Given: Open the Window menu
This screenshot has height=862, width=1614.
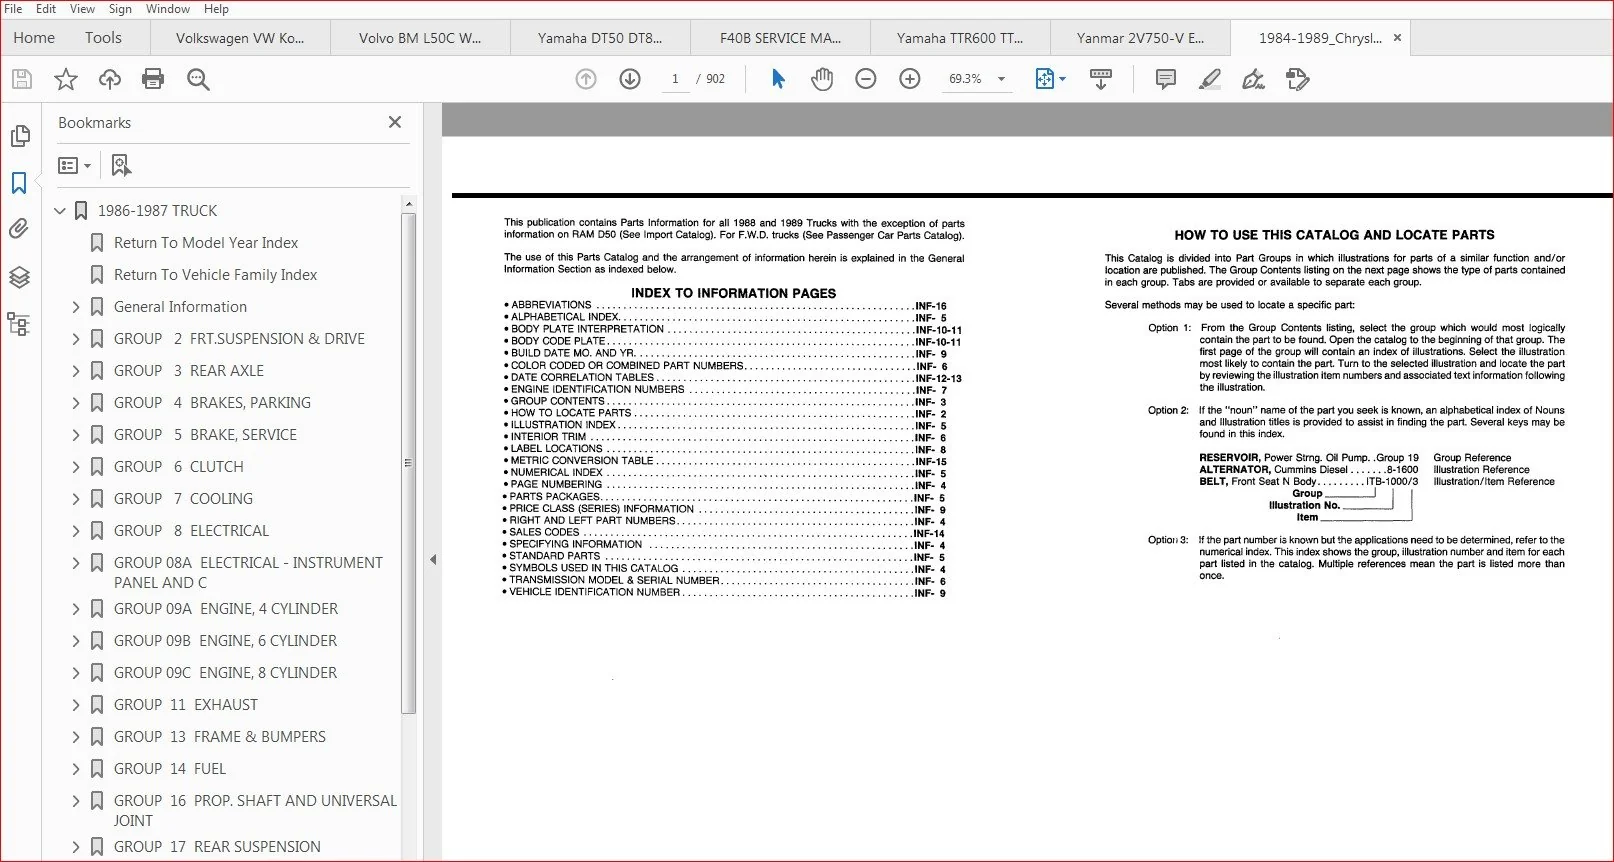Looking at the screenshot, I should click(168, 9).
